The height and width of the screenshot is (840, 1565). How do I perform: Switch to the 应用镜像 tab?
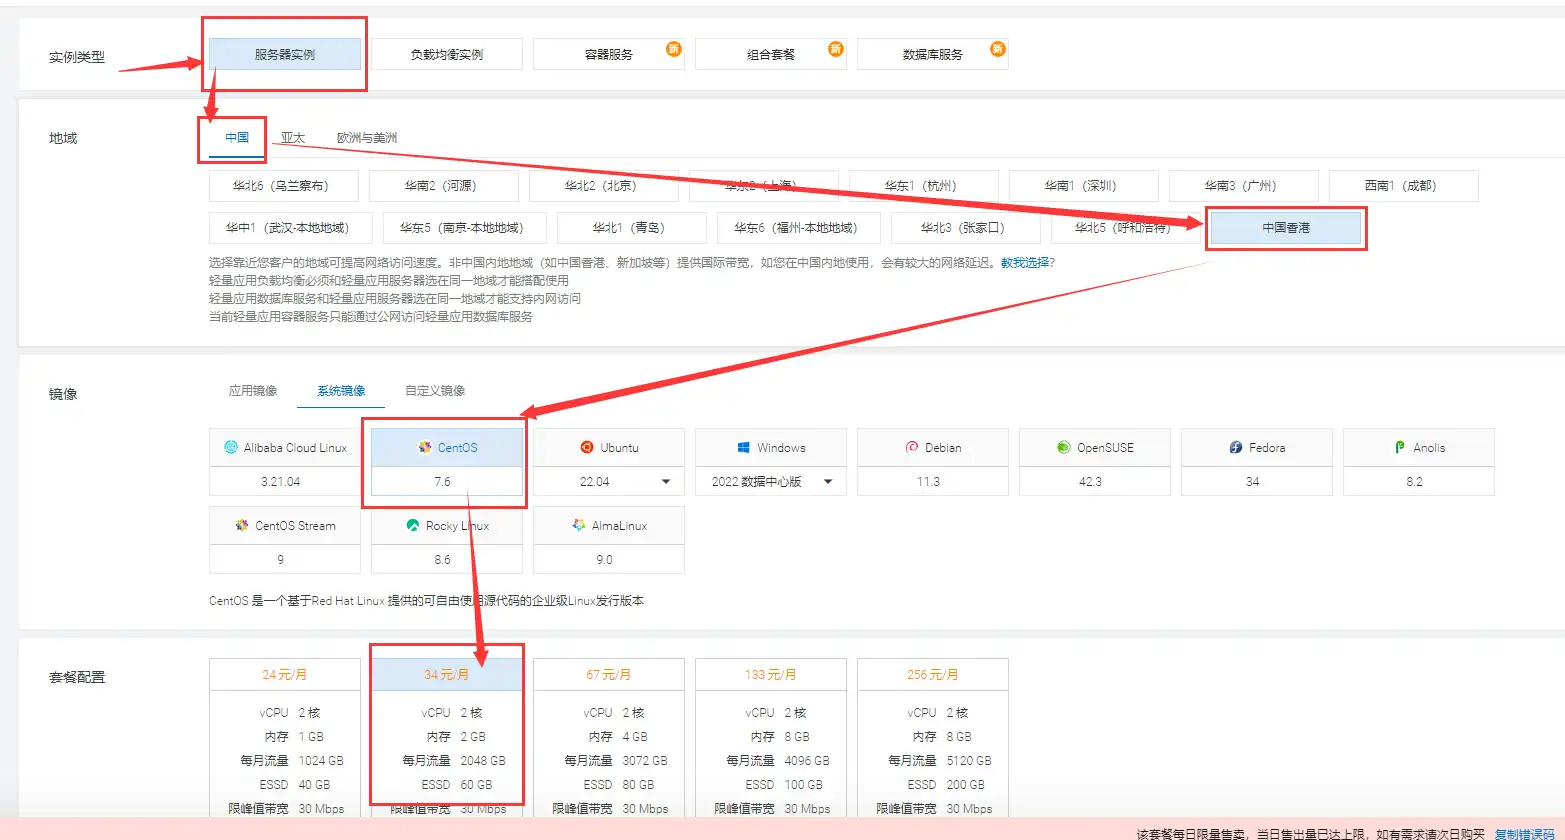click(253, 391)
